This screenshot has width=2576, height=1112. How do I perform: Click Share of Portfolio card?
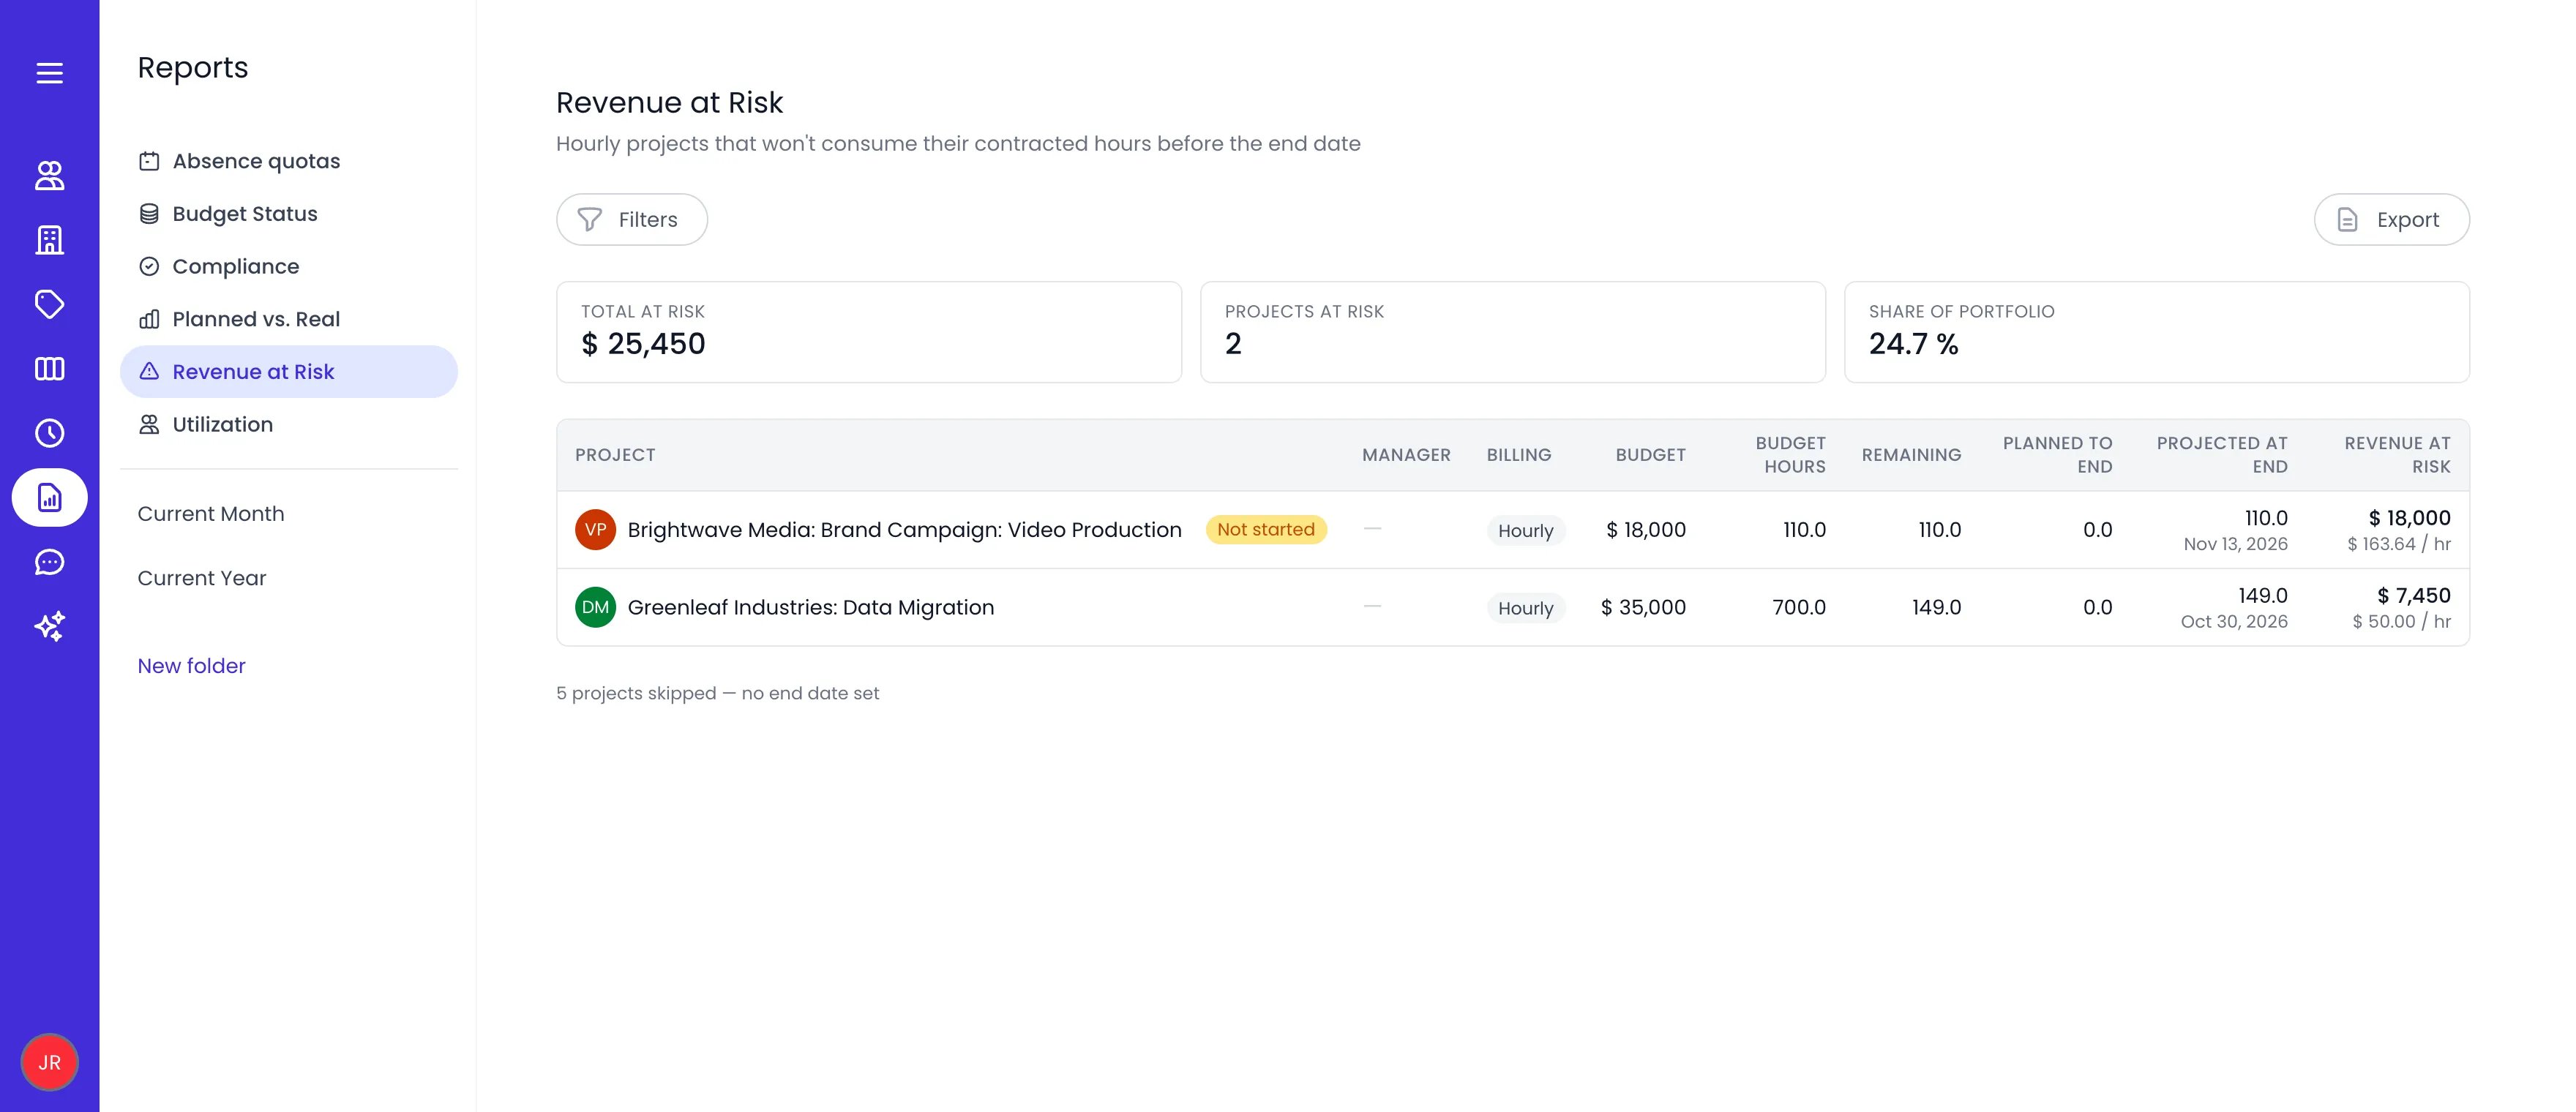point(2156,332)
